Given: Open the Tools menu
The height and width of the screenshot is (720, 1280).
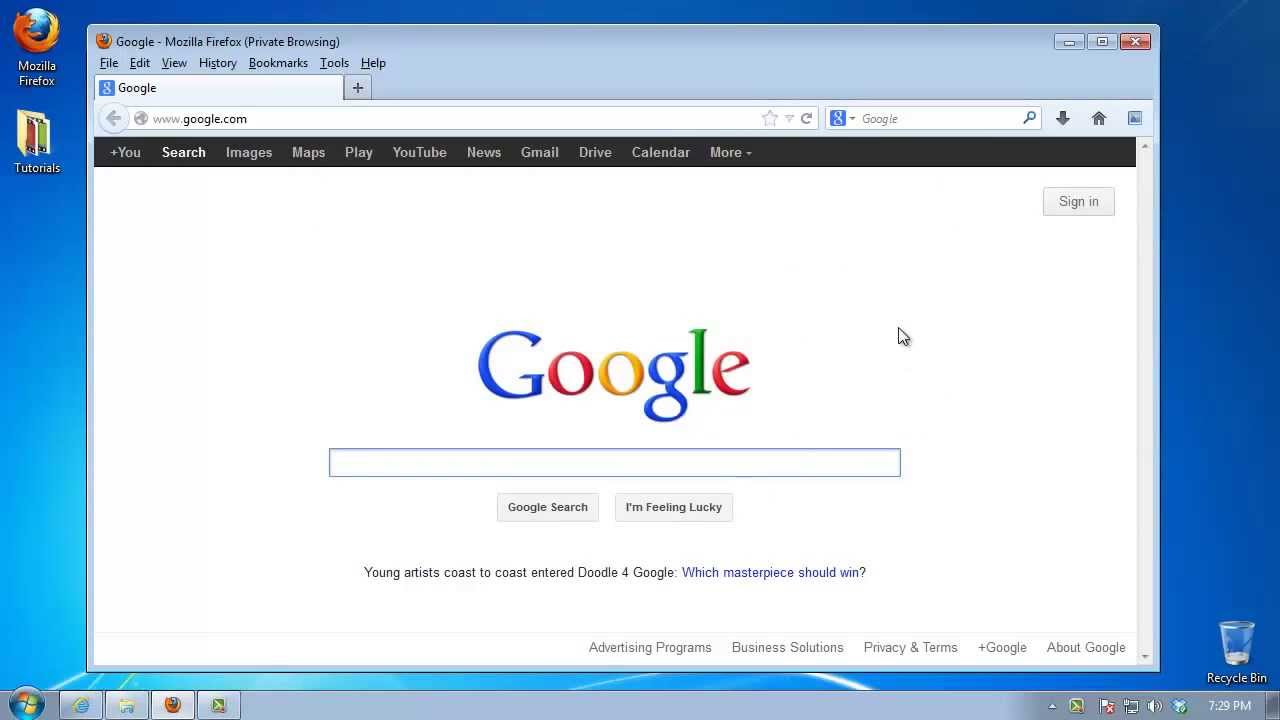Looking at the screenshot, I should (334, 63).
